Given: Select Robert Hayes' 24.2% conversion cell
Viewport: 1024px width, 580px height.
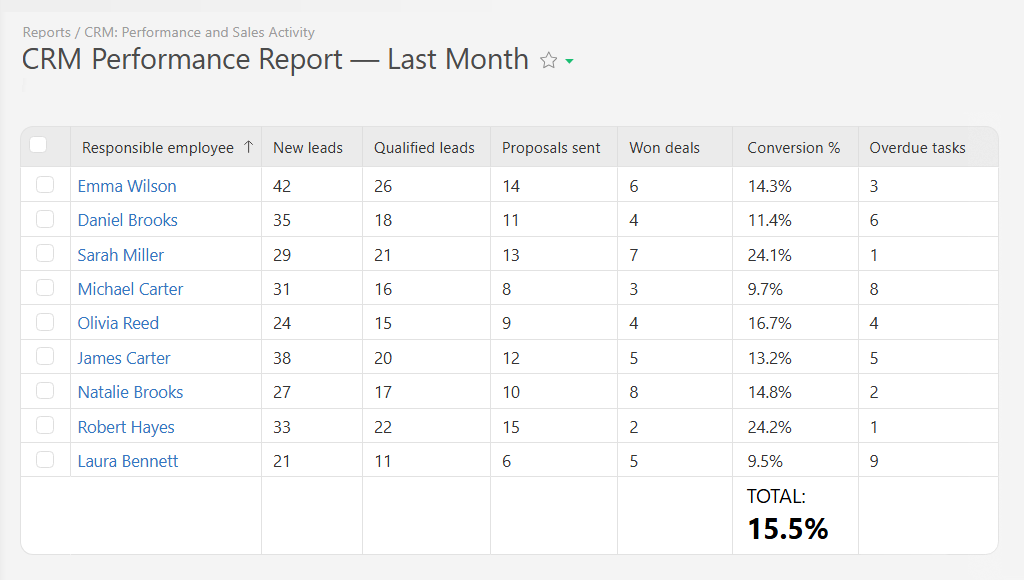Looking at the screenshot, I should pyautogui.click(x=795, y=426).
